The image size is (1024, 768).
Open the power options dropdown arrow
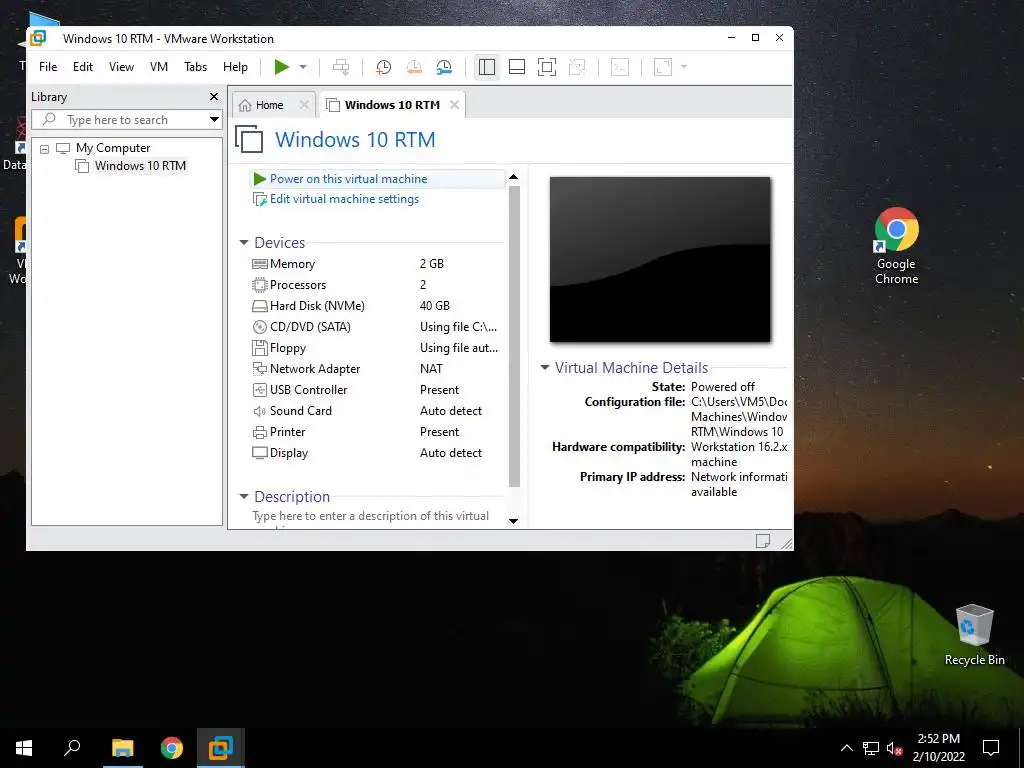pyautogui.click(x=303, y=67)
